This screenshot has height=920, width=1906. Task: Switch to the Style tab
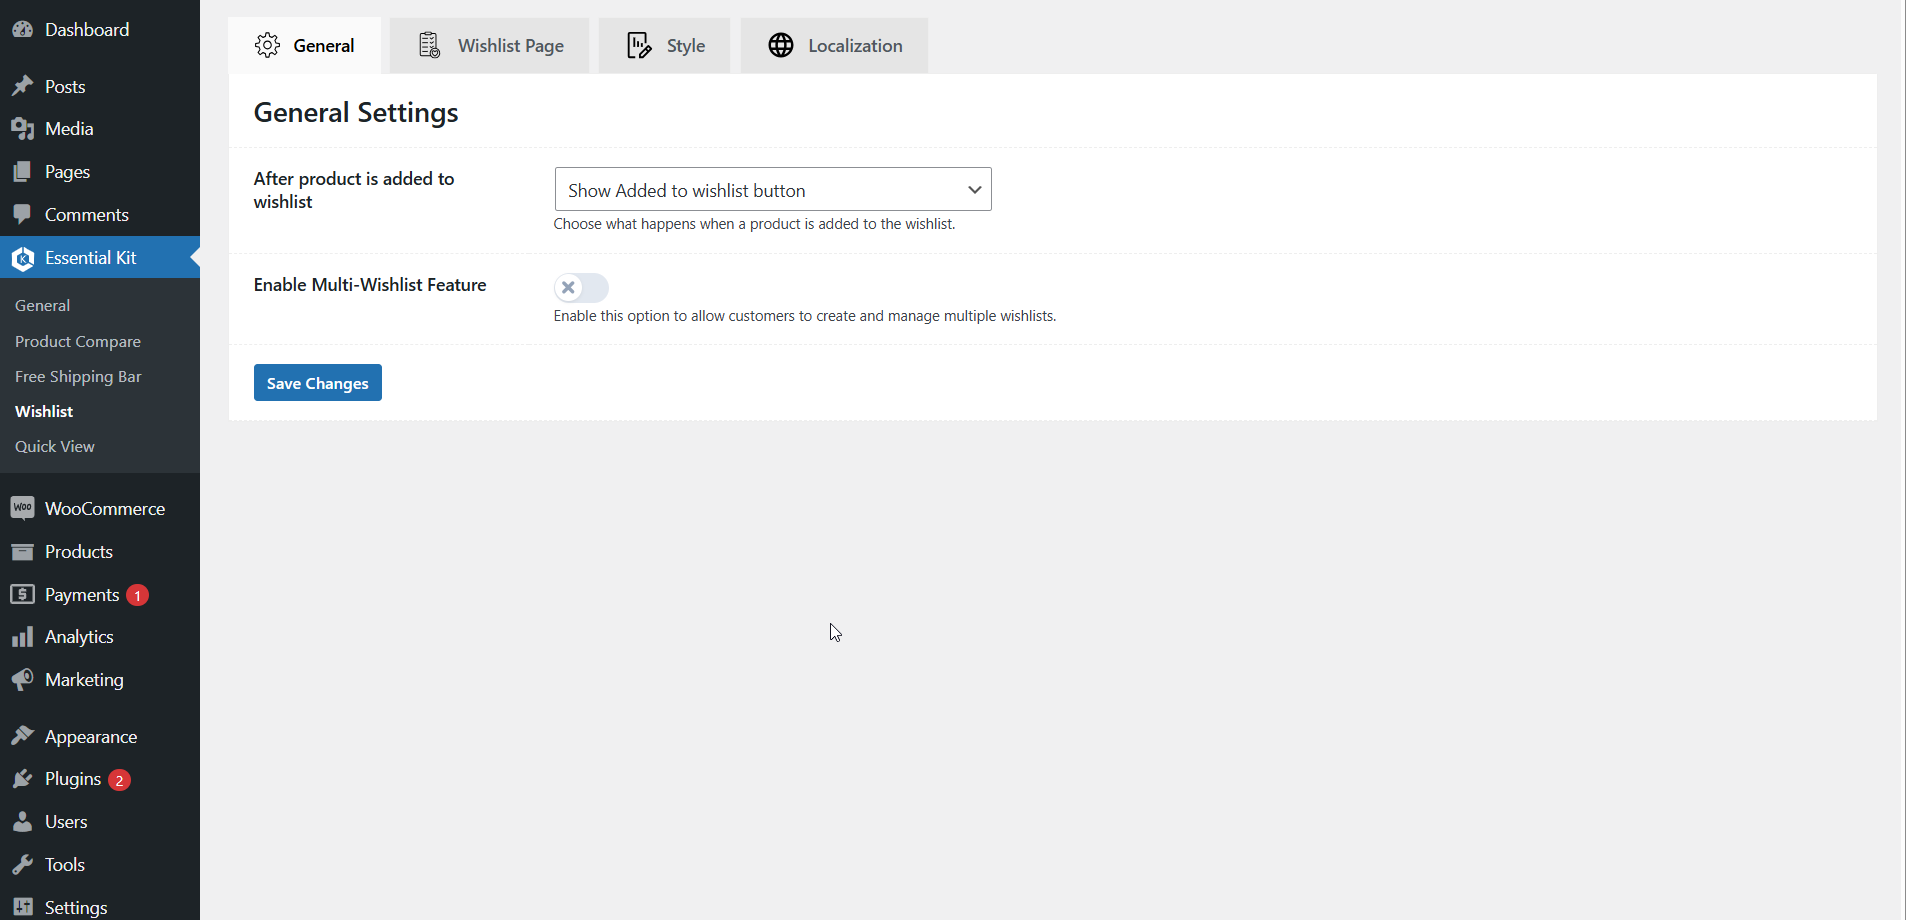tap(665, 46)
